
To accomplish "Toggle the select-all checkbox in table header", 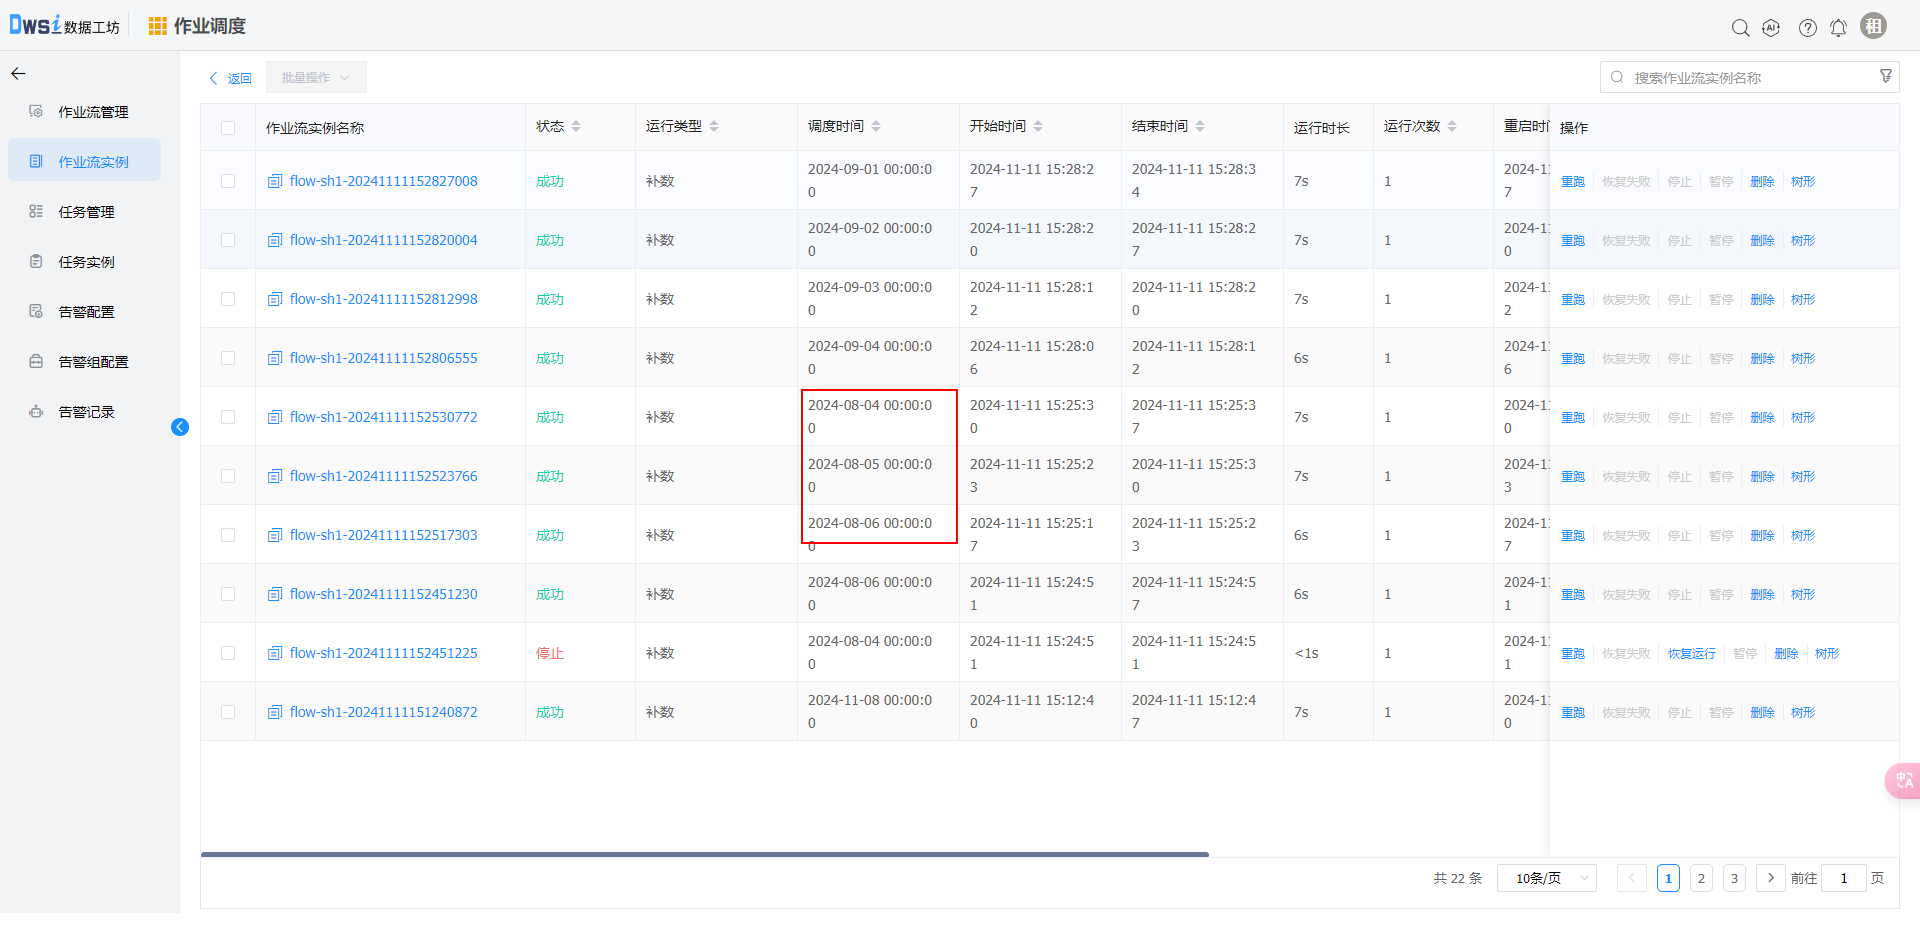I will pos(228,128).
